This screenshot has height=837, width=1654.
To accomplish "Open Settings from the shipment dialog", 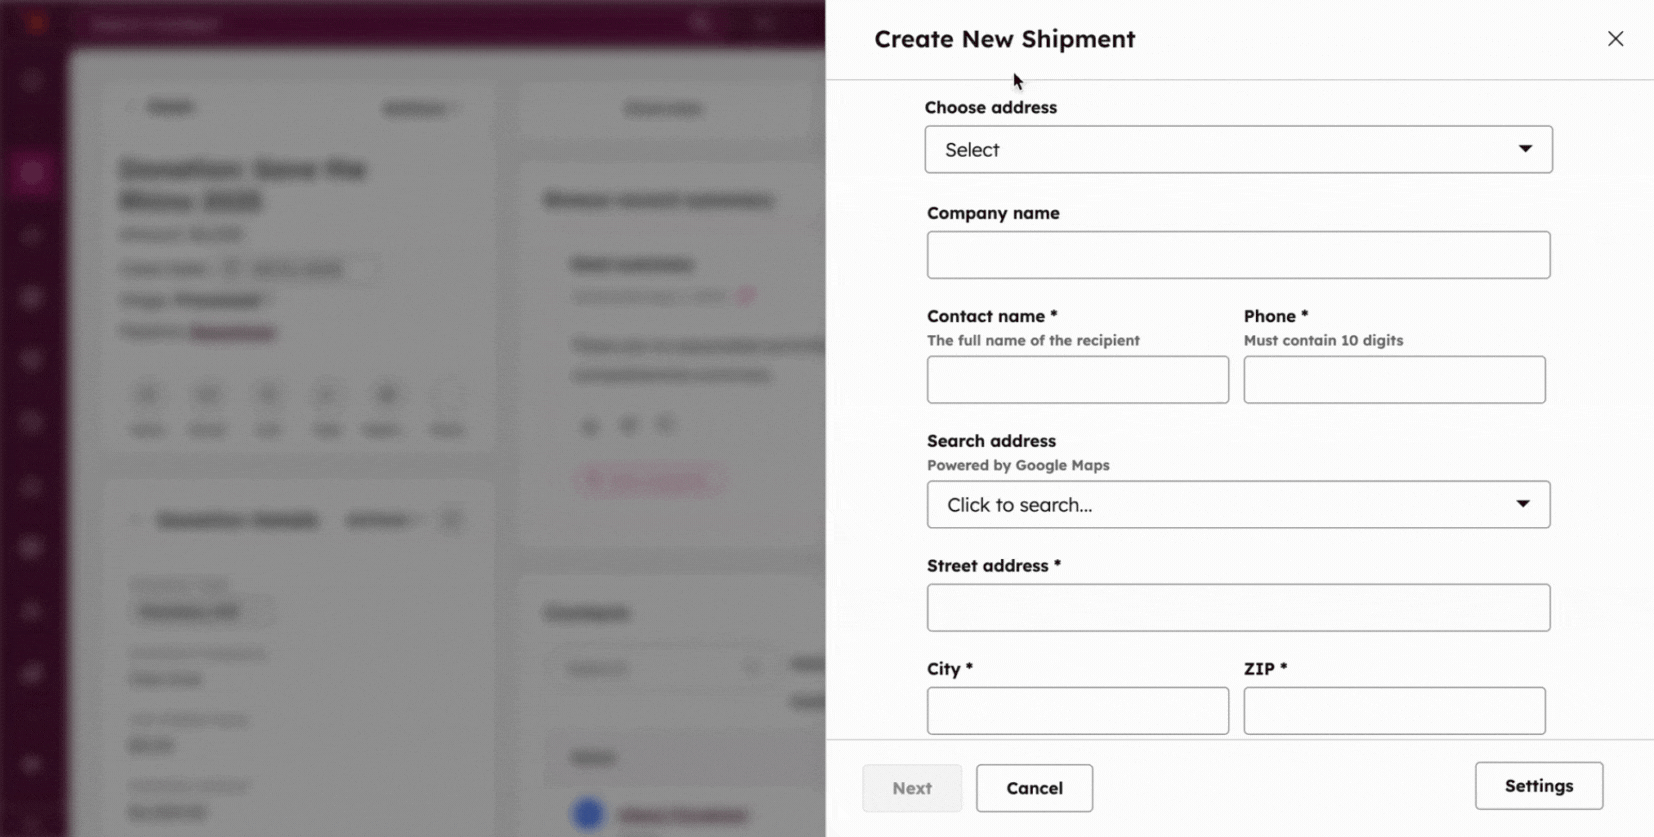I will pyautogui.click(x=1538, y=786).
